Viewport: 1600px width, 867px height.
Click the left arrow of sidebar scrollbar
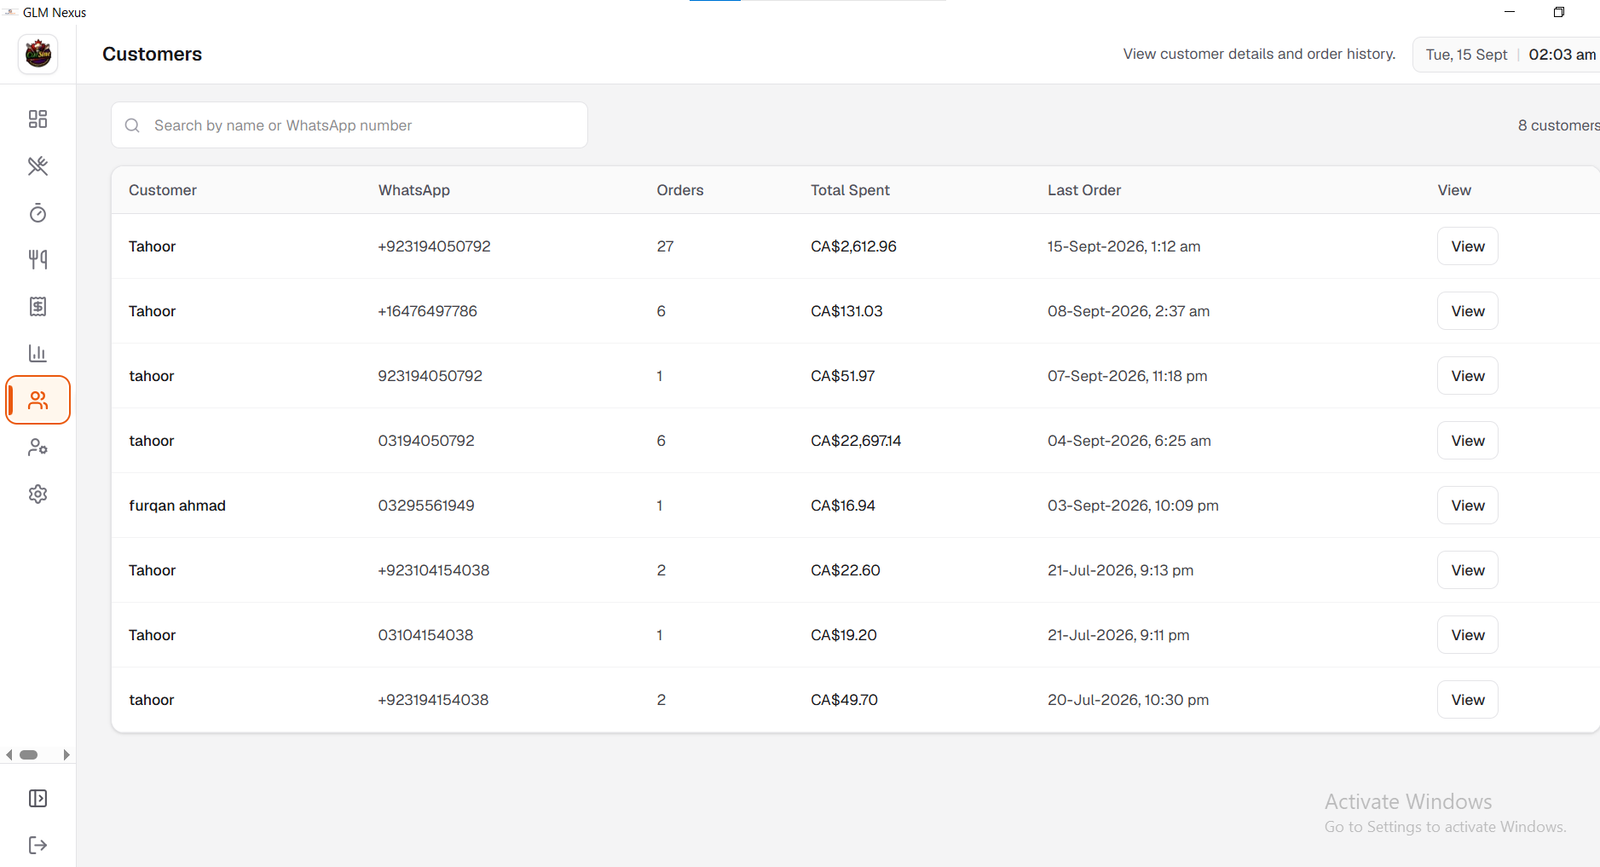pos(9,755)
